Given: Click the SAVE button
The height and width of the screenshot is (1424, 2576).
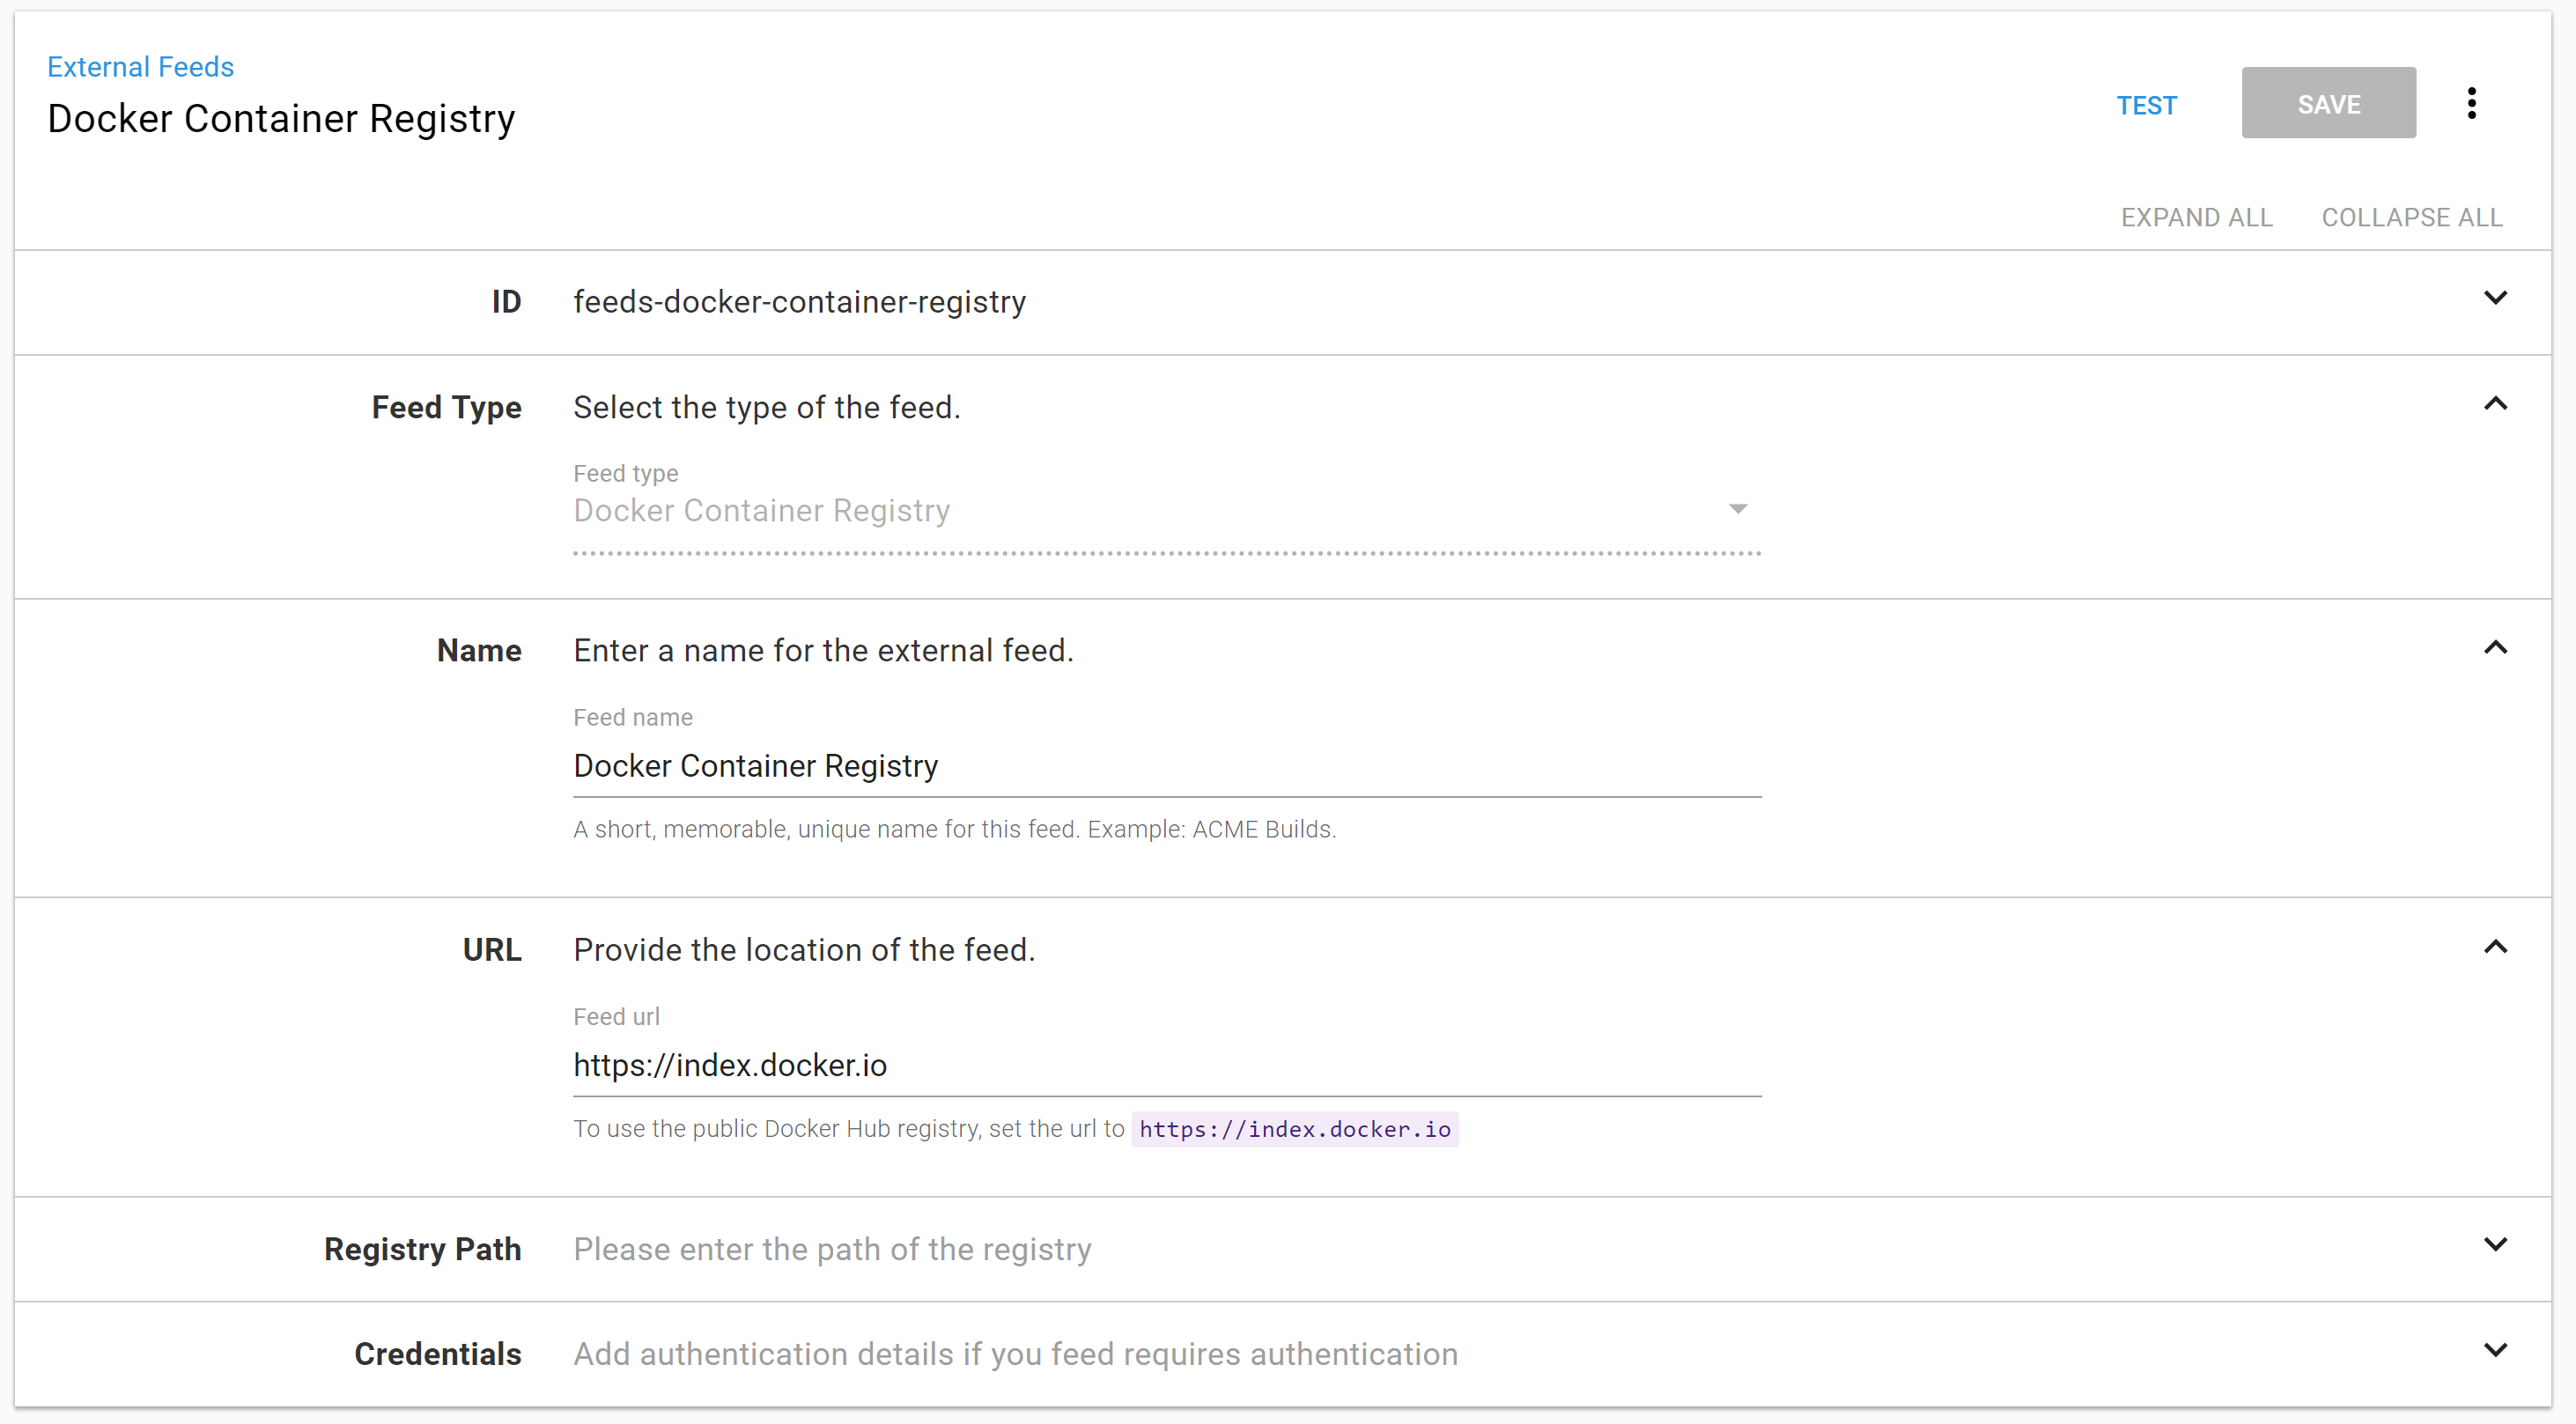Looking at the screenshot, I should click(2328, 103).
